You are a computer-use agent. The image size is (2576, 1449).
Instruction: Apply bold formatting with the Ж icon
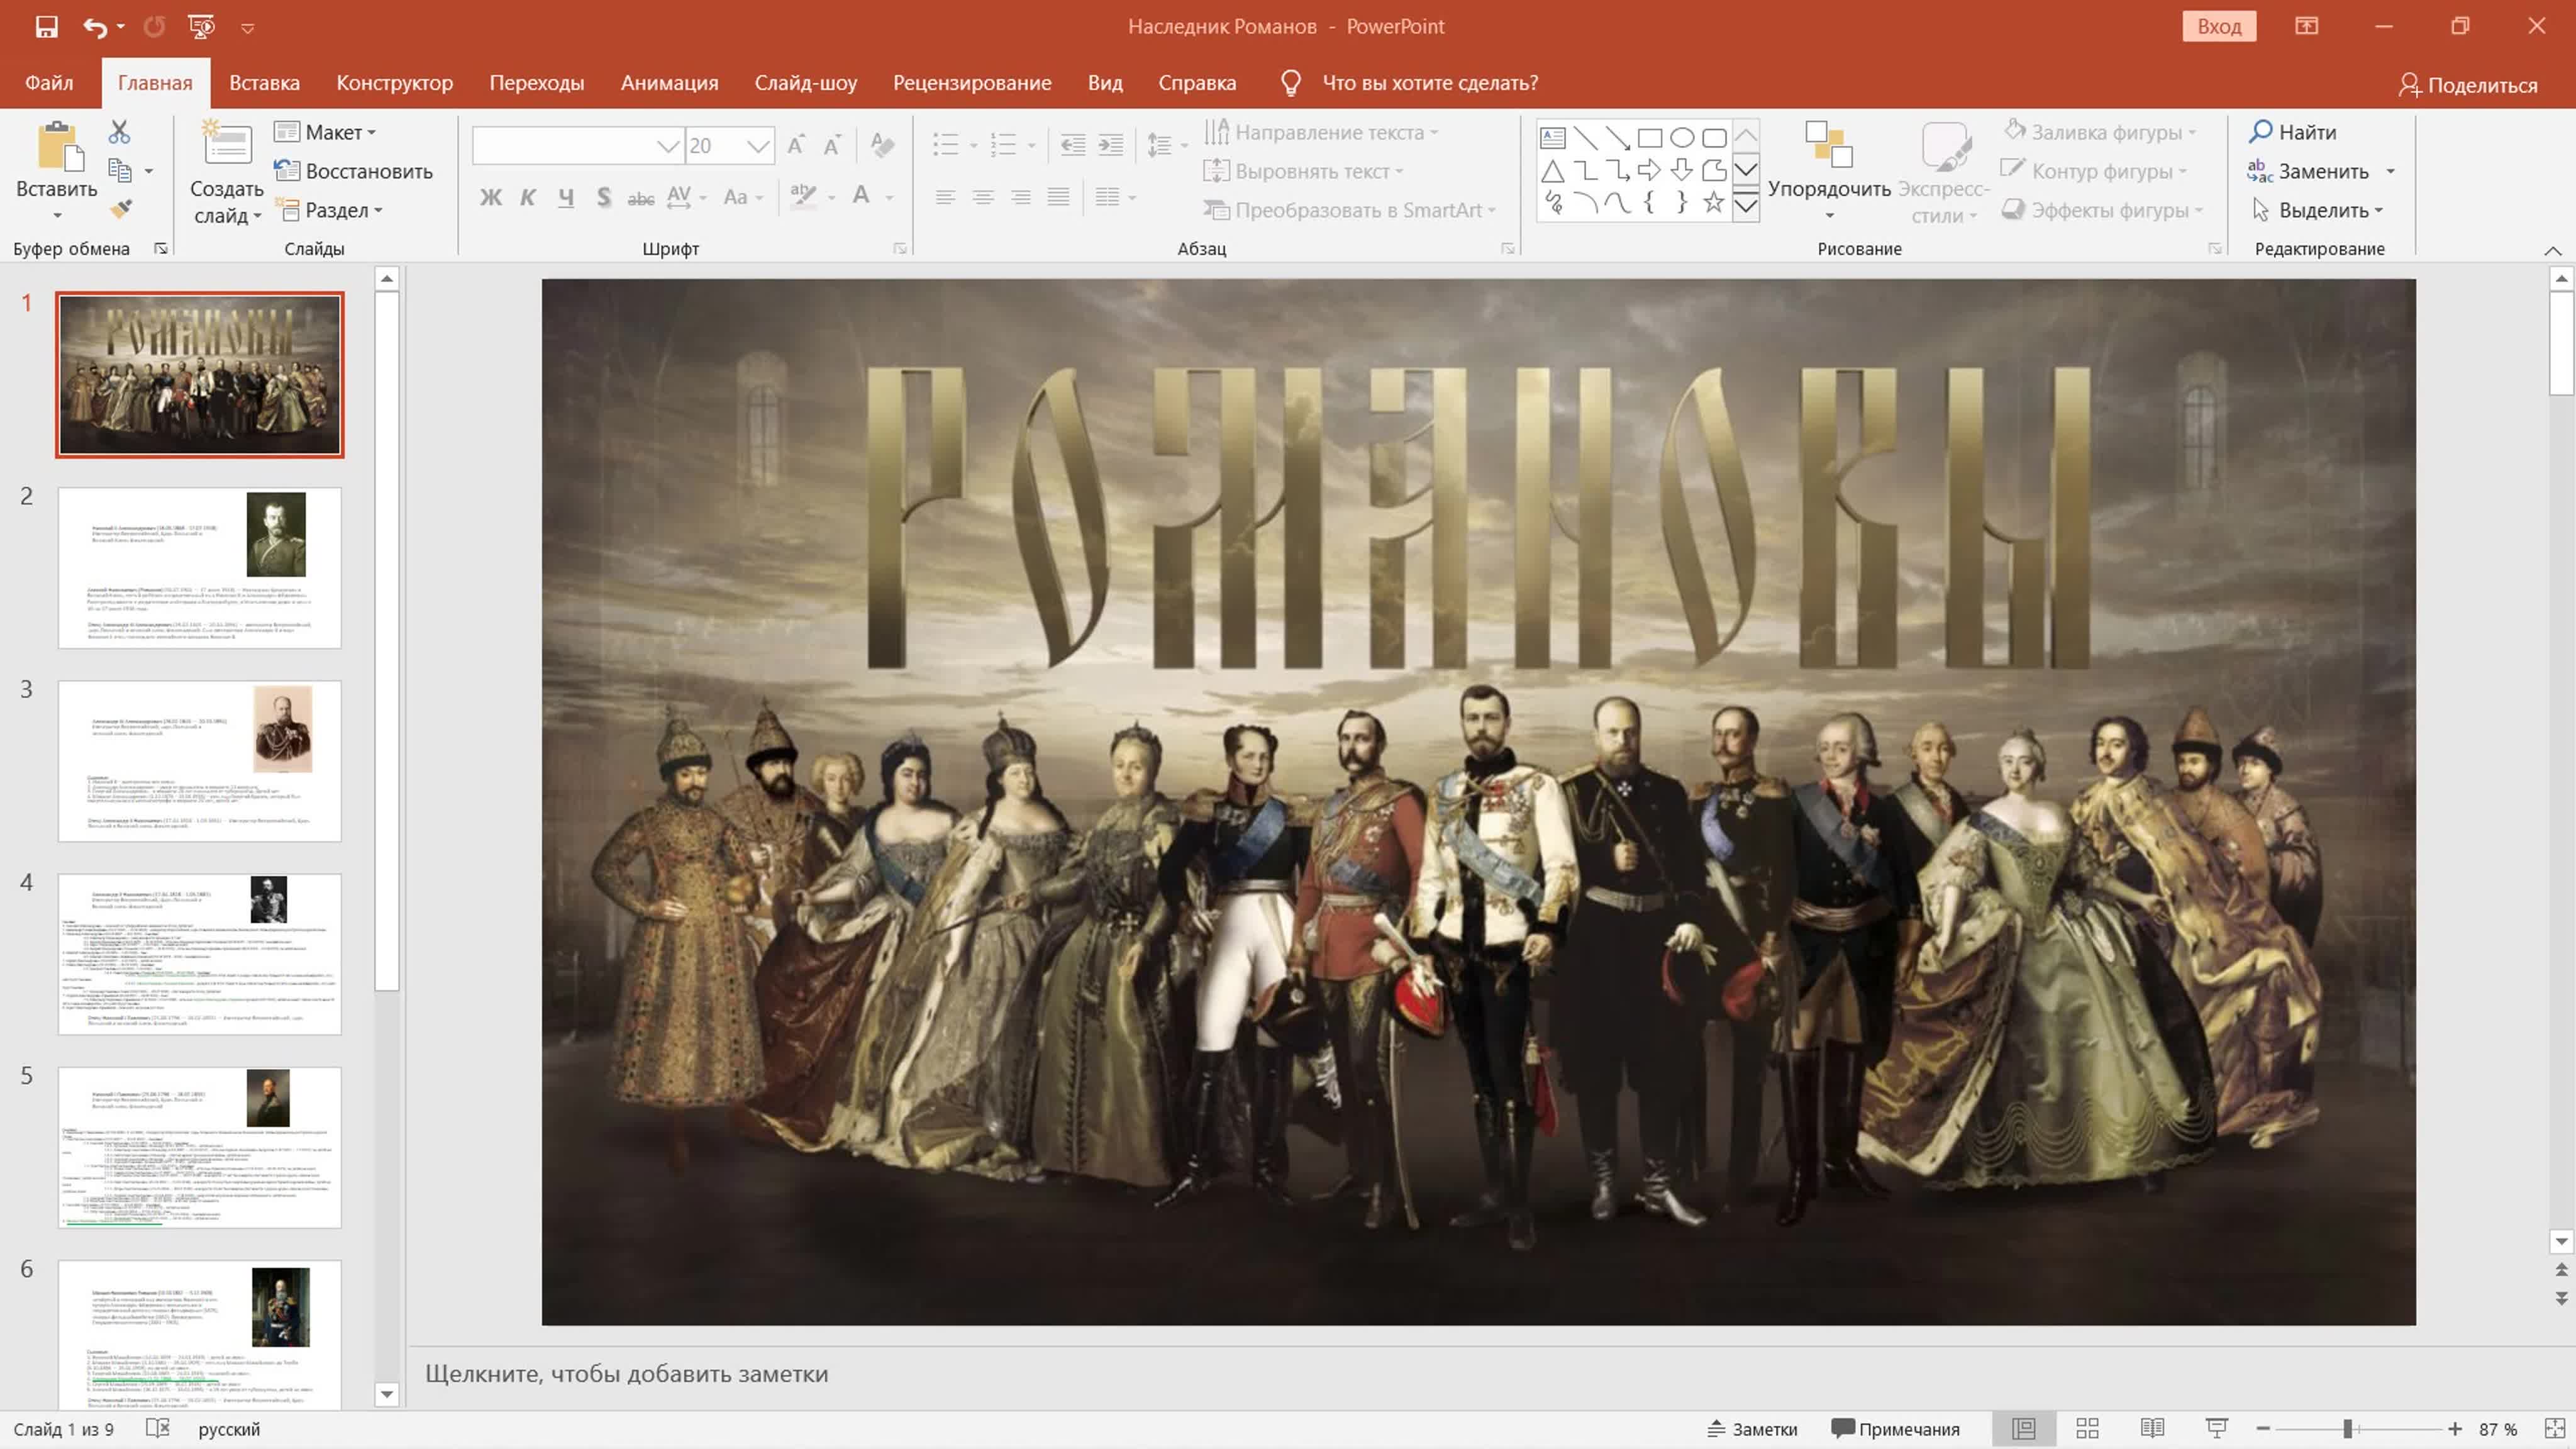pyautogui.click(x=491, y=197)
